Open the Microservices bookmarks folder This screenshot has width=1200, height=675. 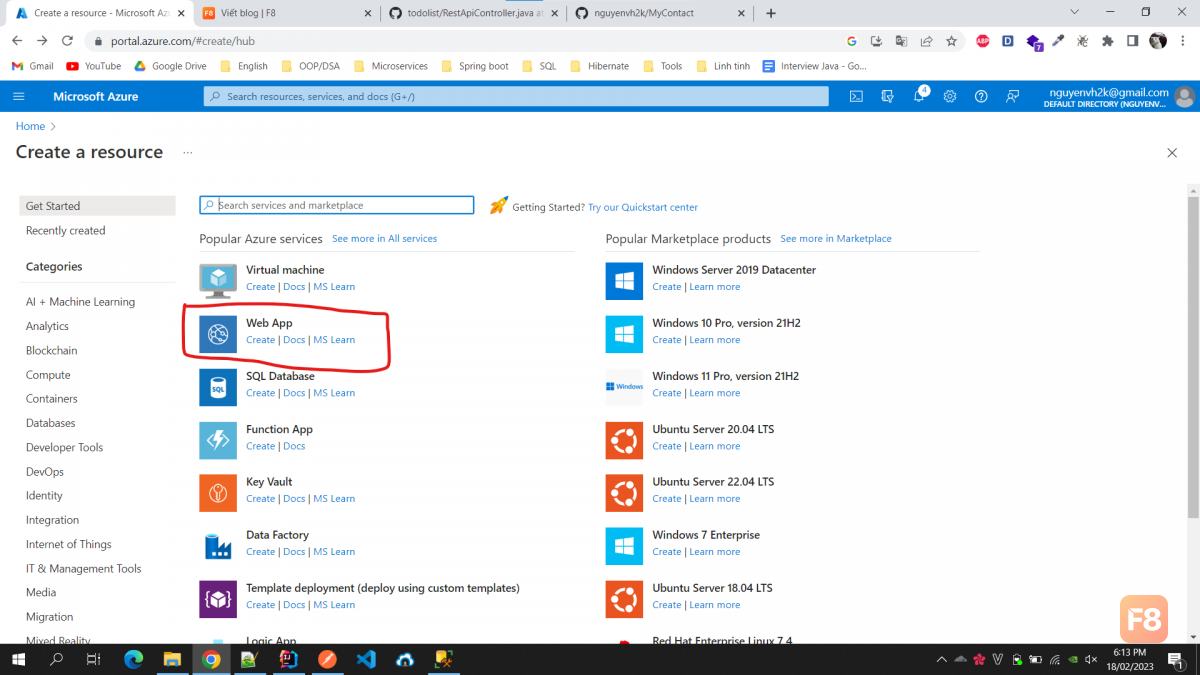coord(390,66)
